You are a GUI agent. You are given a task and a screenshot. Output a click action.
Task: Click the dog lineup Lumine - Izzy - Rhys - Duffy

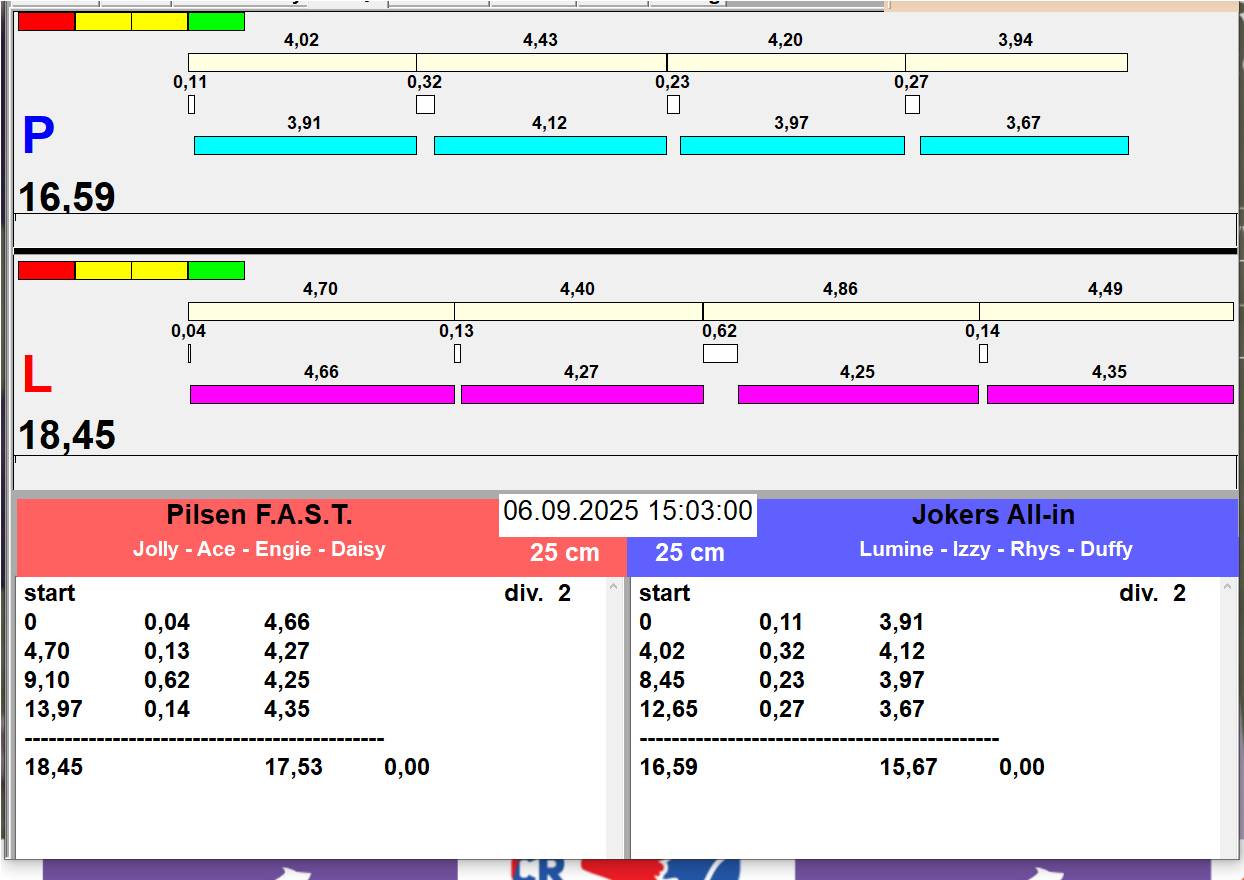996,549
